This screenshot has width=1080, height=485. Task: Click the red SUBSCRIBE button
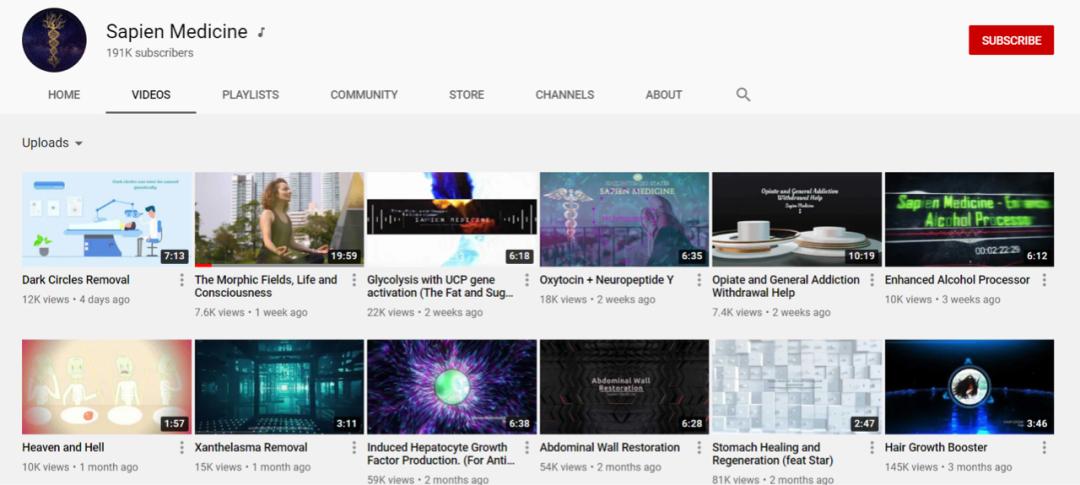[1011, 40]
